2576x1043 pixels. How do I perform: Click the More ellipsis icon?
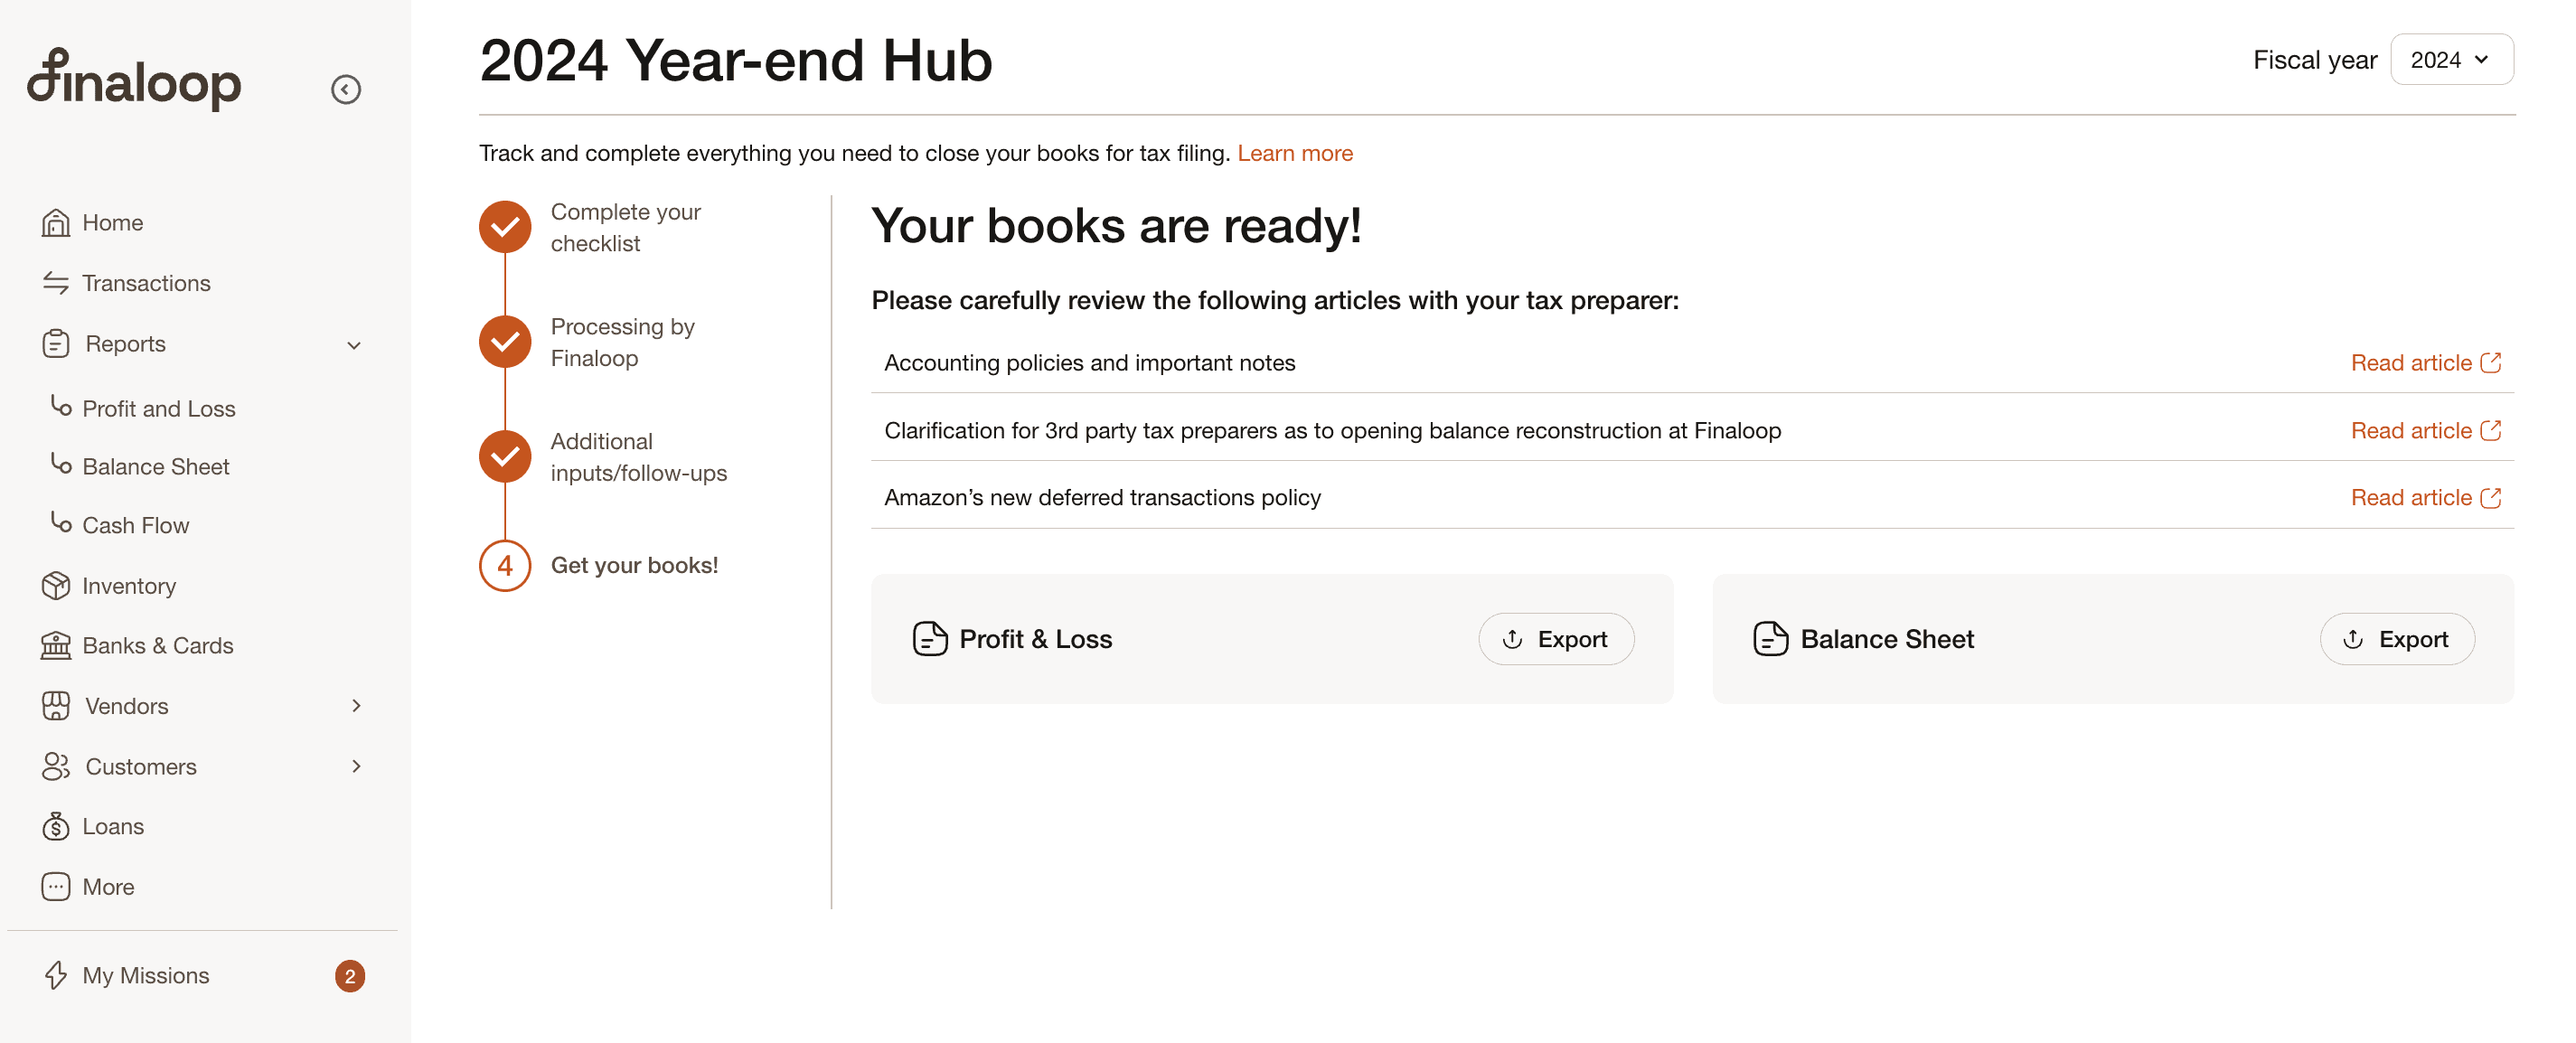pos(56,886)
